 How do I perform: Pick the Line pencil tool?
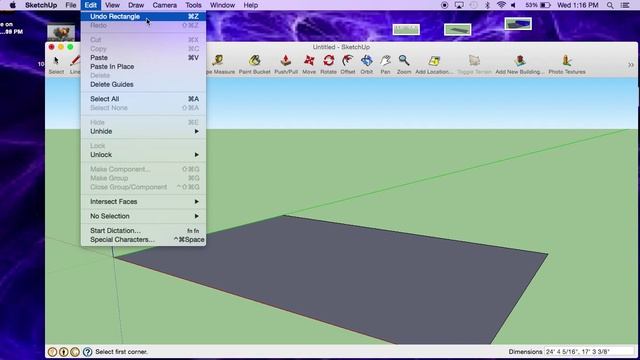point(75,64)
